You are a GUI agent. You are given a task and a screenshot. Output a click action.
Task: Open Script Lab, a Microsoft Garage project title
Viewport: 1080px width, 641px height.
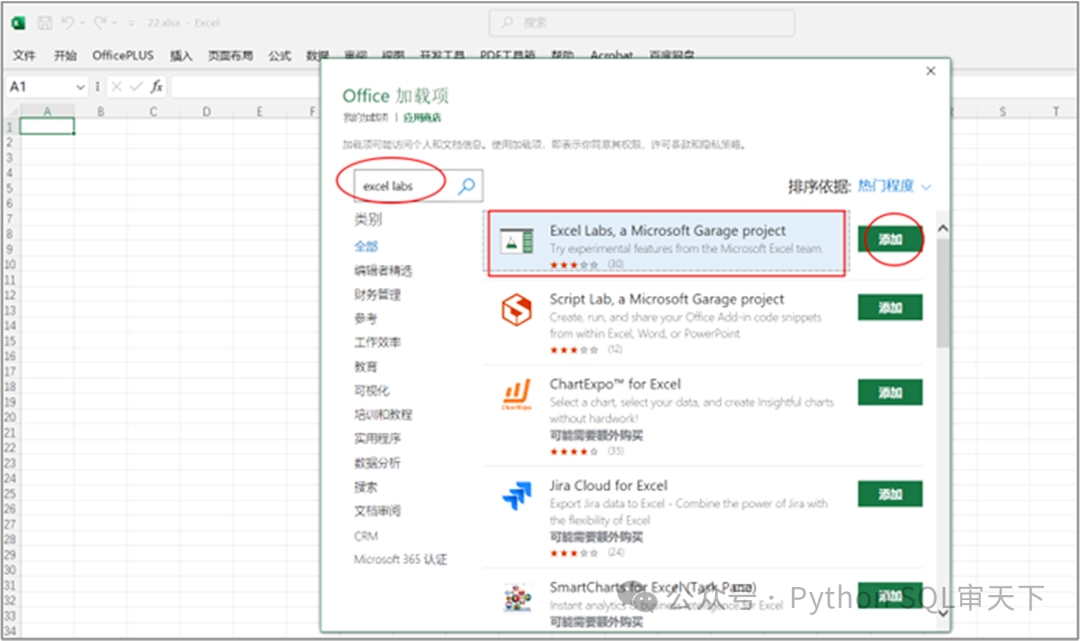pos(667,299)
